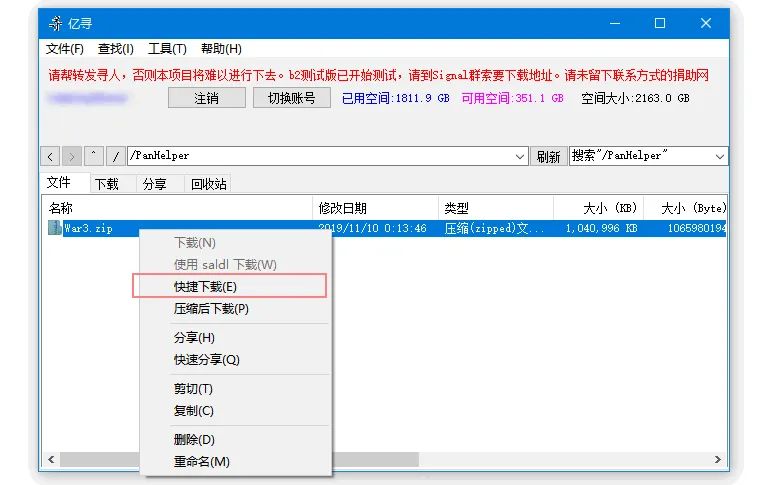Click the 注销 button
This screenshot has width=771, height=485.
[207, 98]
